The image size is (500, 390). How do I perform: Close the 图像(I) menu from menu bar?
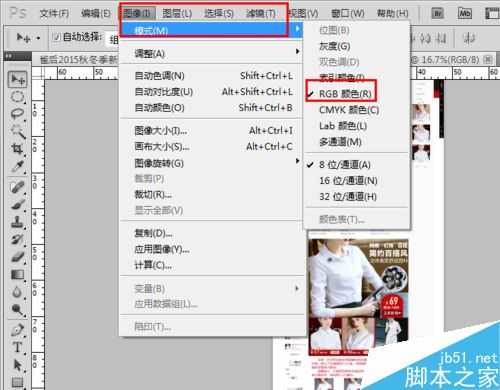tap(137, 14)
